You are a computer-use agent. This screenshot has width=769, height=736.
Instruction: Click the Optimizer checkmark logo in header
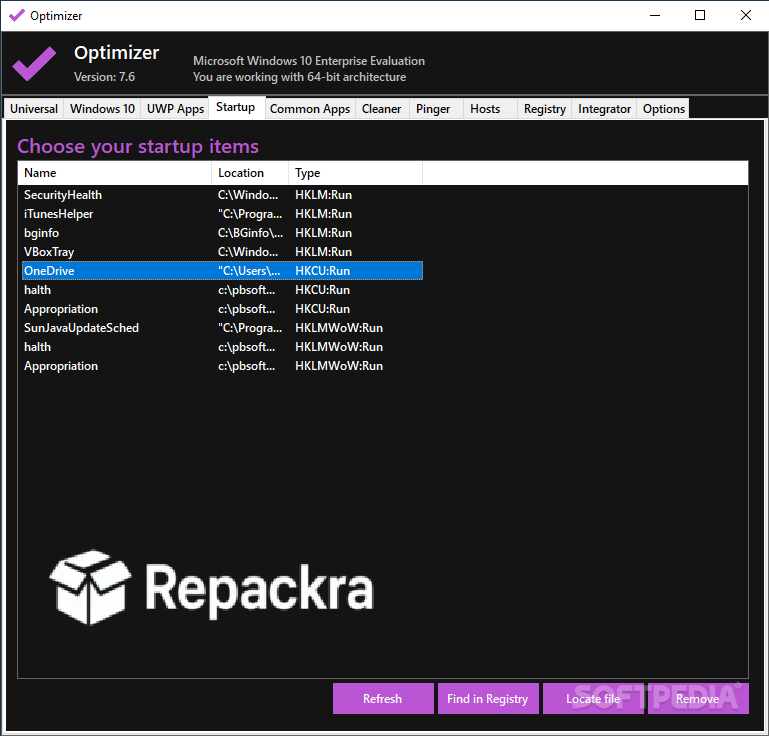34,64
